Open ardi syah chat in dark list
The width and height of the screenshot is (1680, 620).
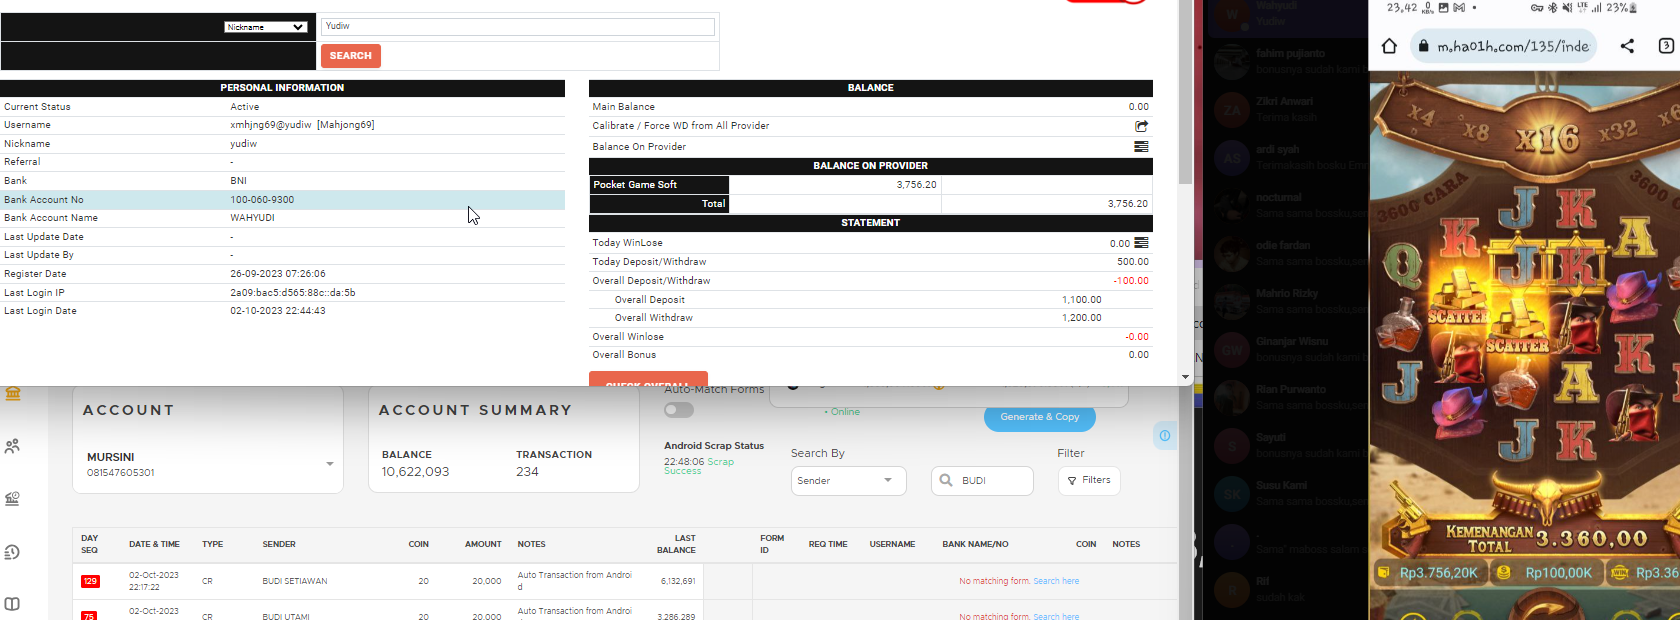[x=1288, y=157]
